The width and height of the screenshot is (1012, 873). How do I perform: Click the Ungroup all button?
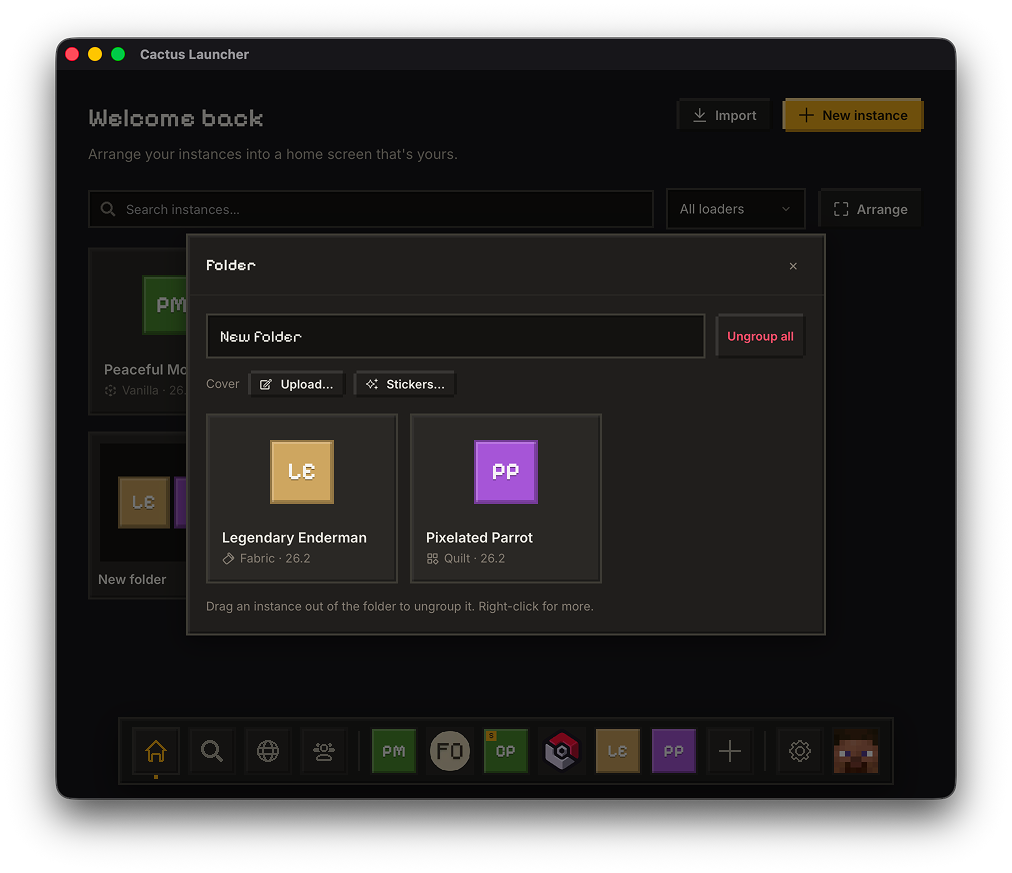[x=760, y=336]
